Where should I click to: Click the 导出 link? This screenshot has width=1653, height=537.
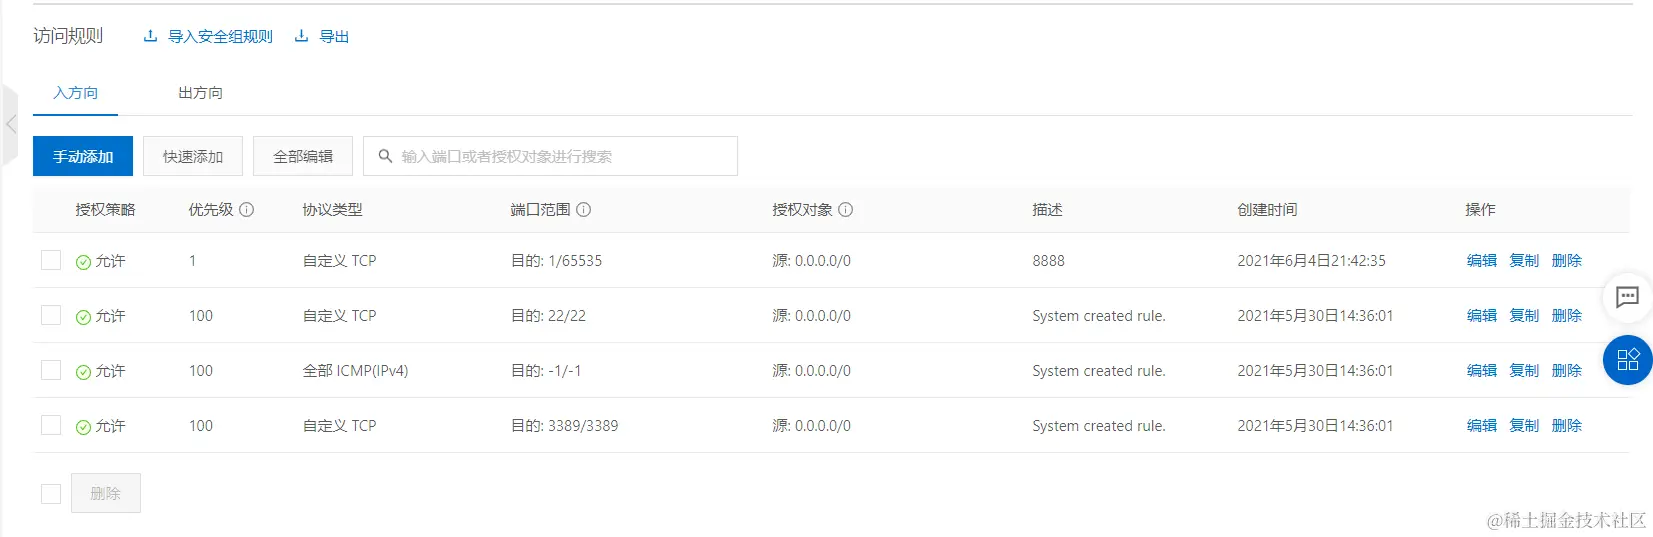(x=334, y=36)
